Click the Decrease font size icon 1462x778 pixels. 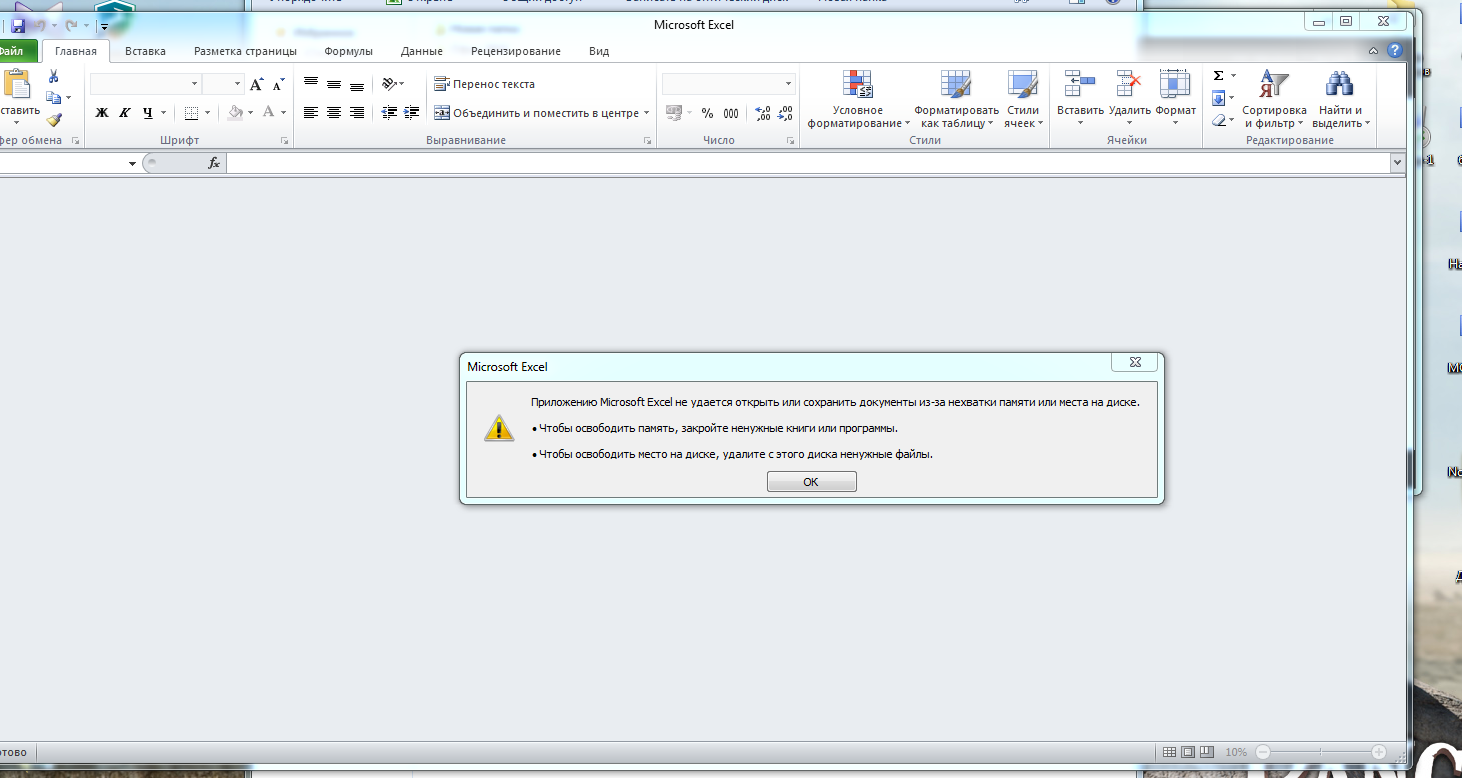[279, 84]
